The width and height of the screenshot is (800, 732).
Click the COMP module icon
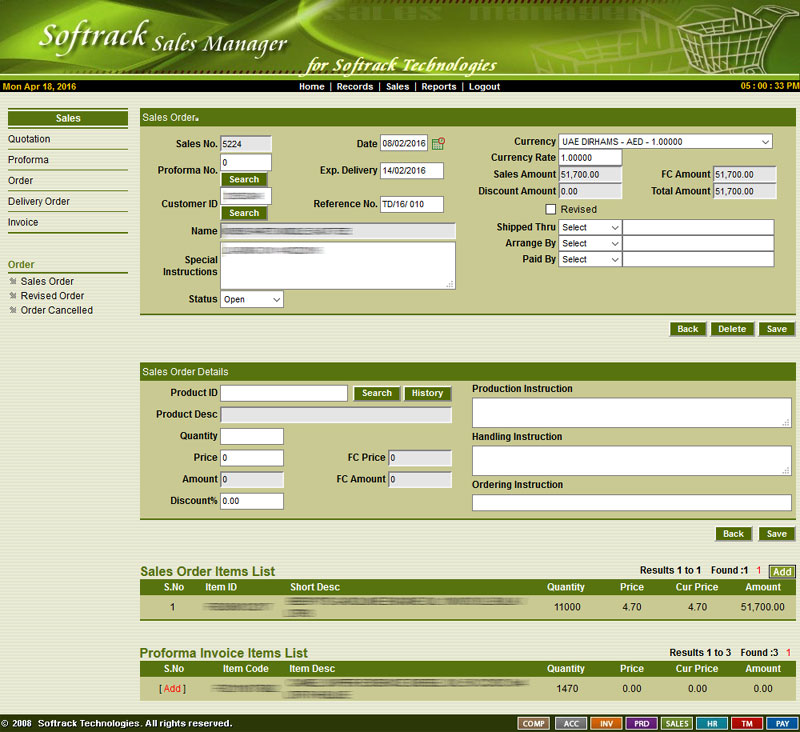(534, 723)
